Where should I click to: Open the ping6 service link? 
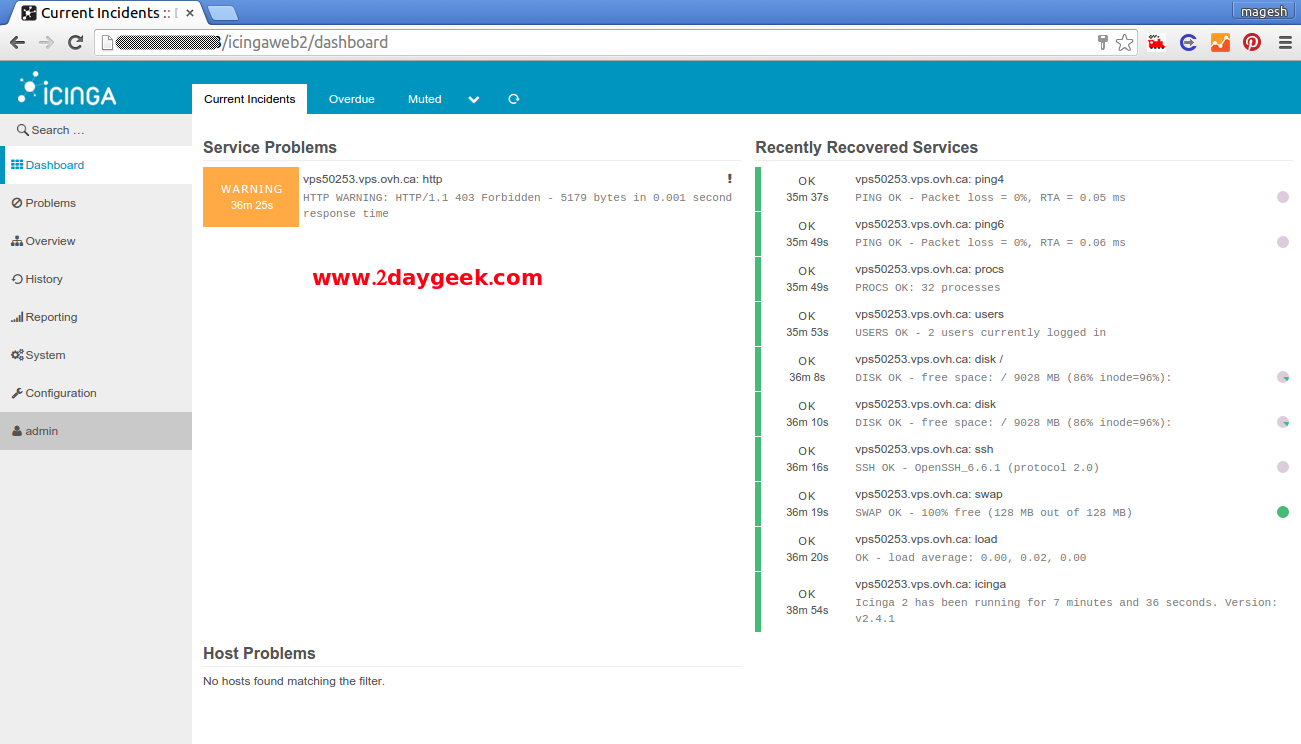[x=929, y=224]
